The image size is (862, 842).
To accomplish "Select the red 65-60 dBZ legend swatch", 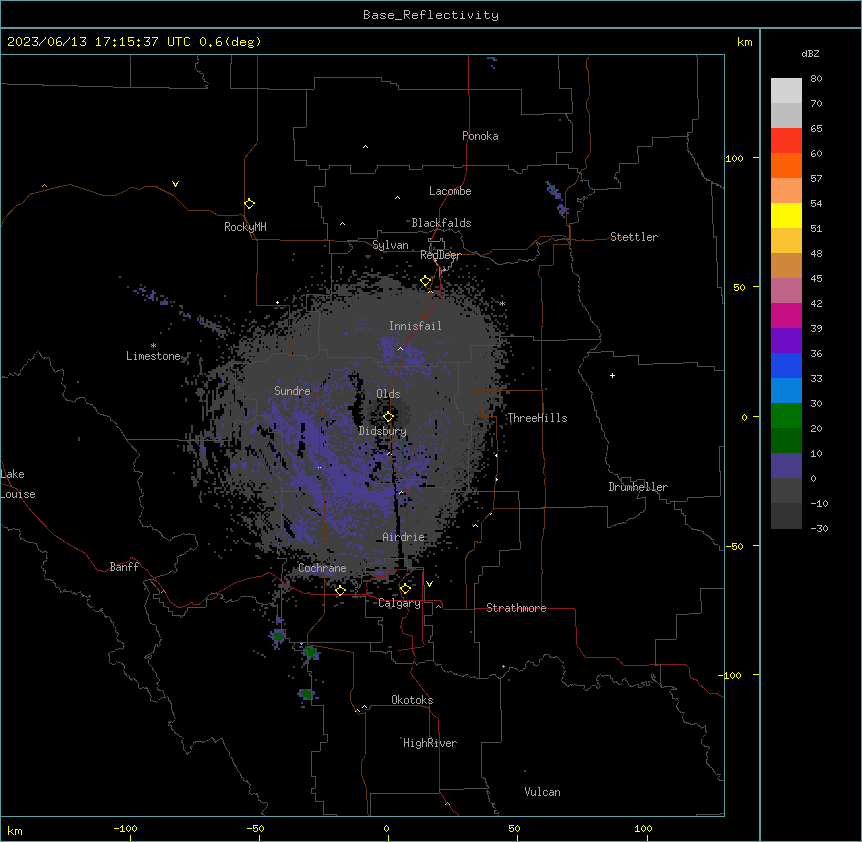I will 786,140.
